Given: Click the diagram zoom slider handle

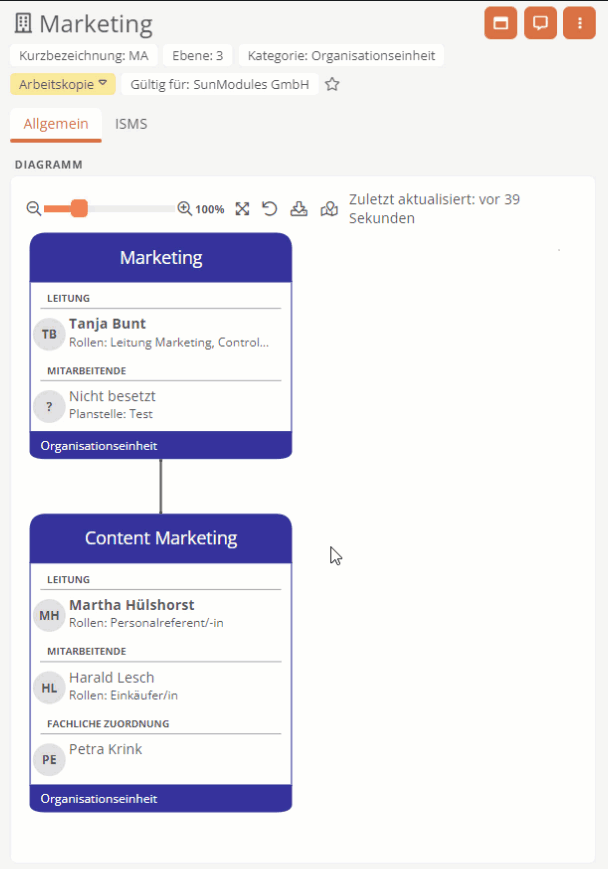Looking at the screenshot, I should coord(79,208).
